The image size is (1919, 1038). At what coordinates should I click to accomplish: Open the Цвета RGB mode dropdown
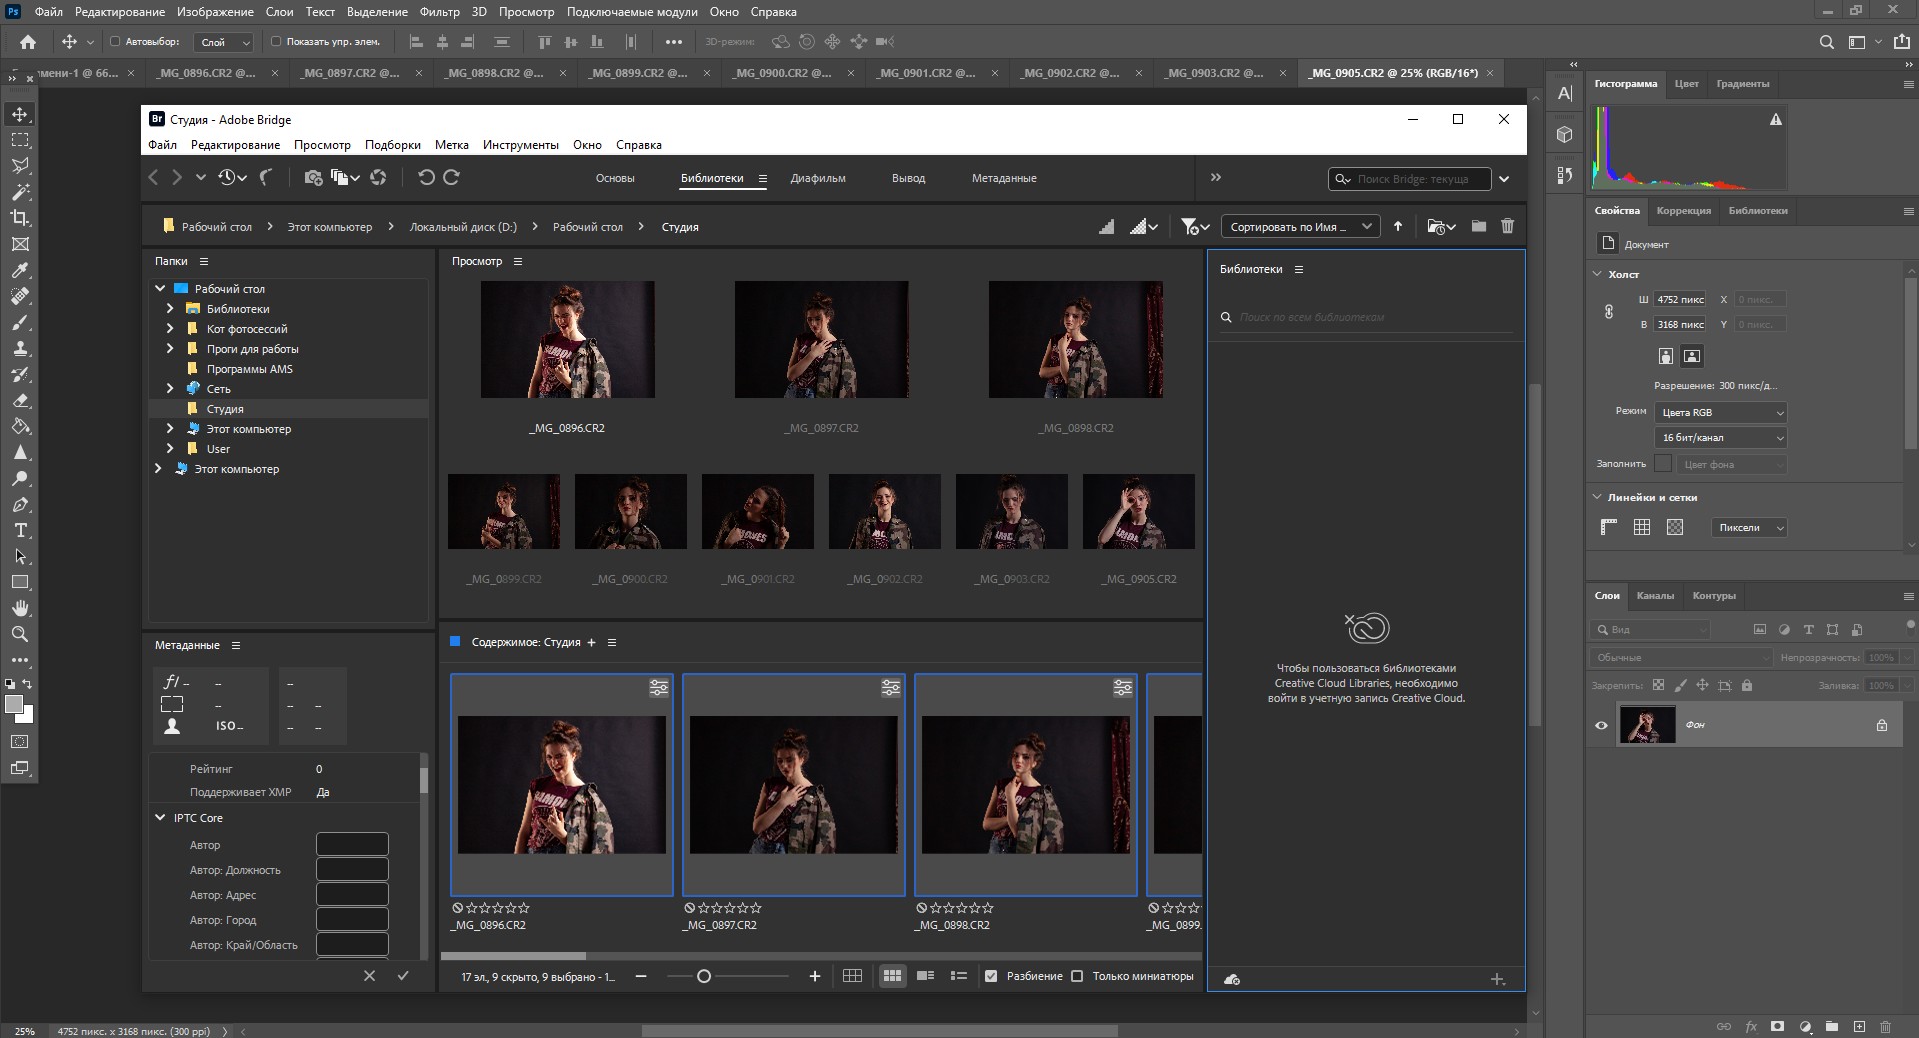(1720, 412)
